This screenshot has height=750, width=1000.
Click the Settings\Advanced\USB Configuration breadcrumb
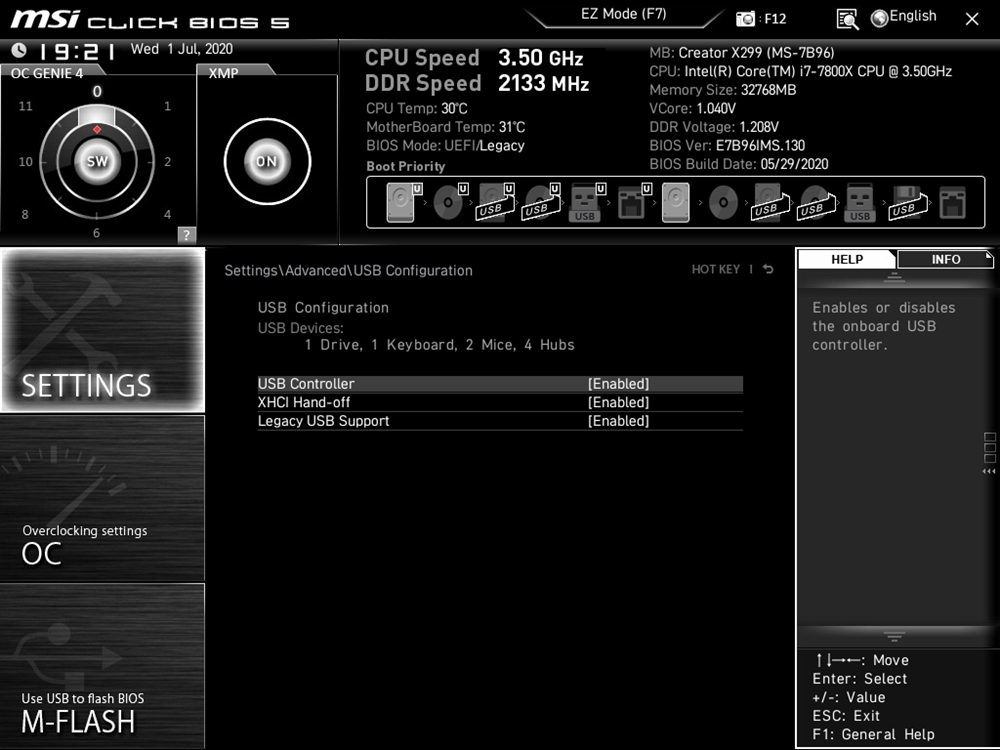point(348,270)
